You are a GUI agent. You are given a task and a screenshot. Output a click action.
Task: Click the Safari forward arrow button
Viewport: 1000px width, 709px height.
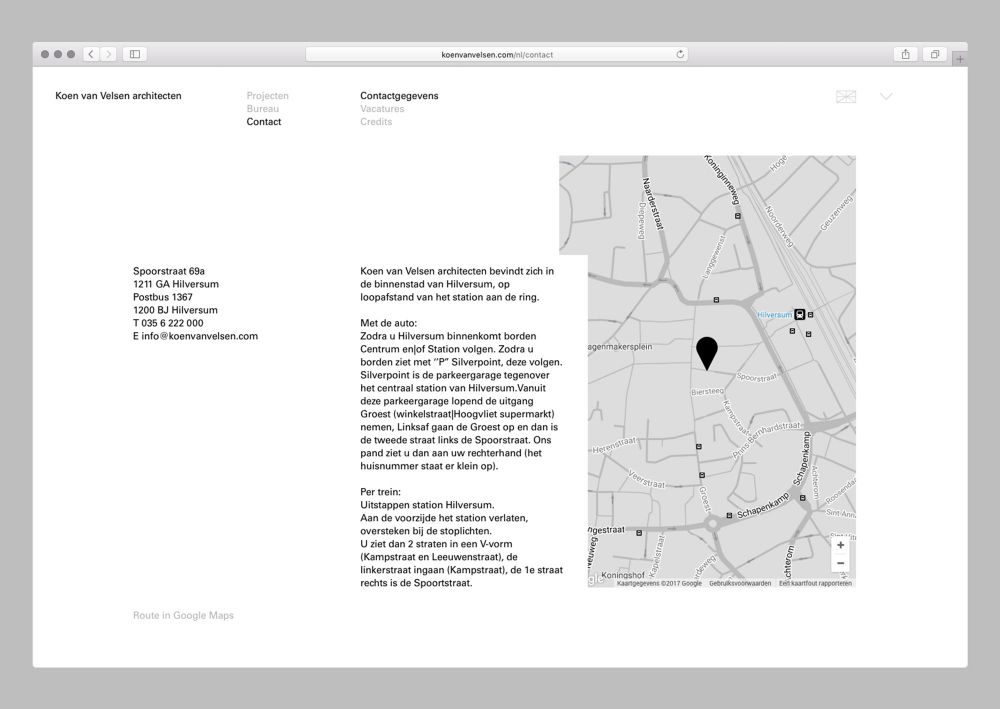(x=108, y=54)
